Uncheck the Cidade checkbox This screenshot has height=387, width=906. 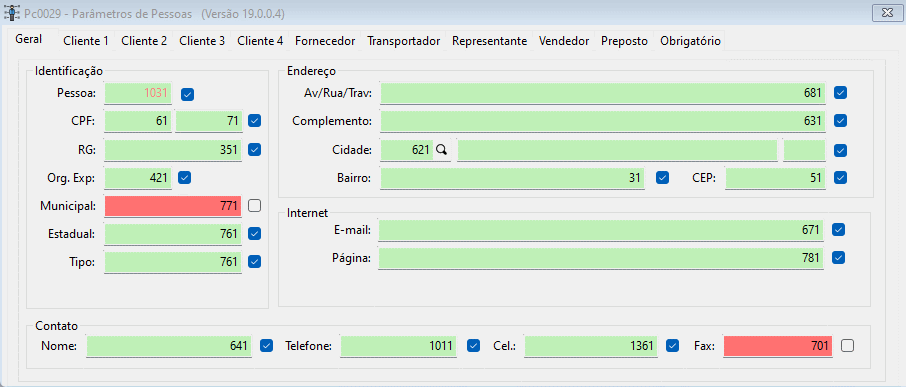[841, 150]
